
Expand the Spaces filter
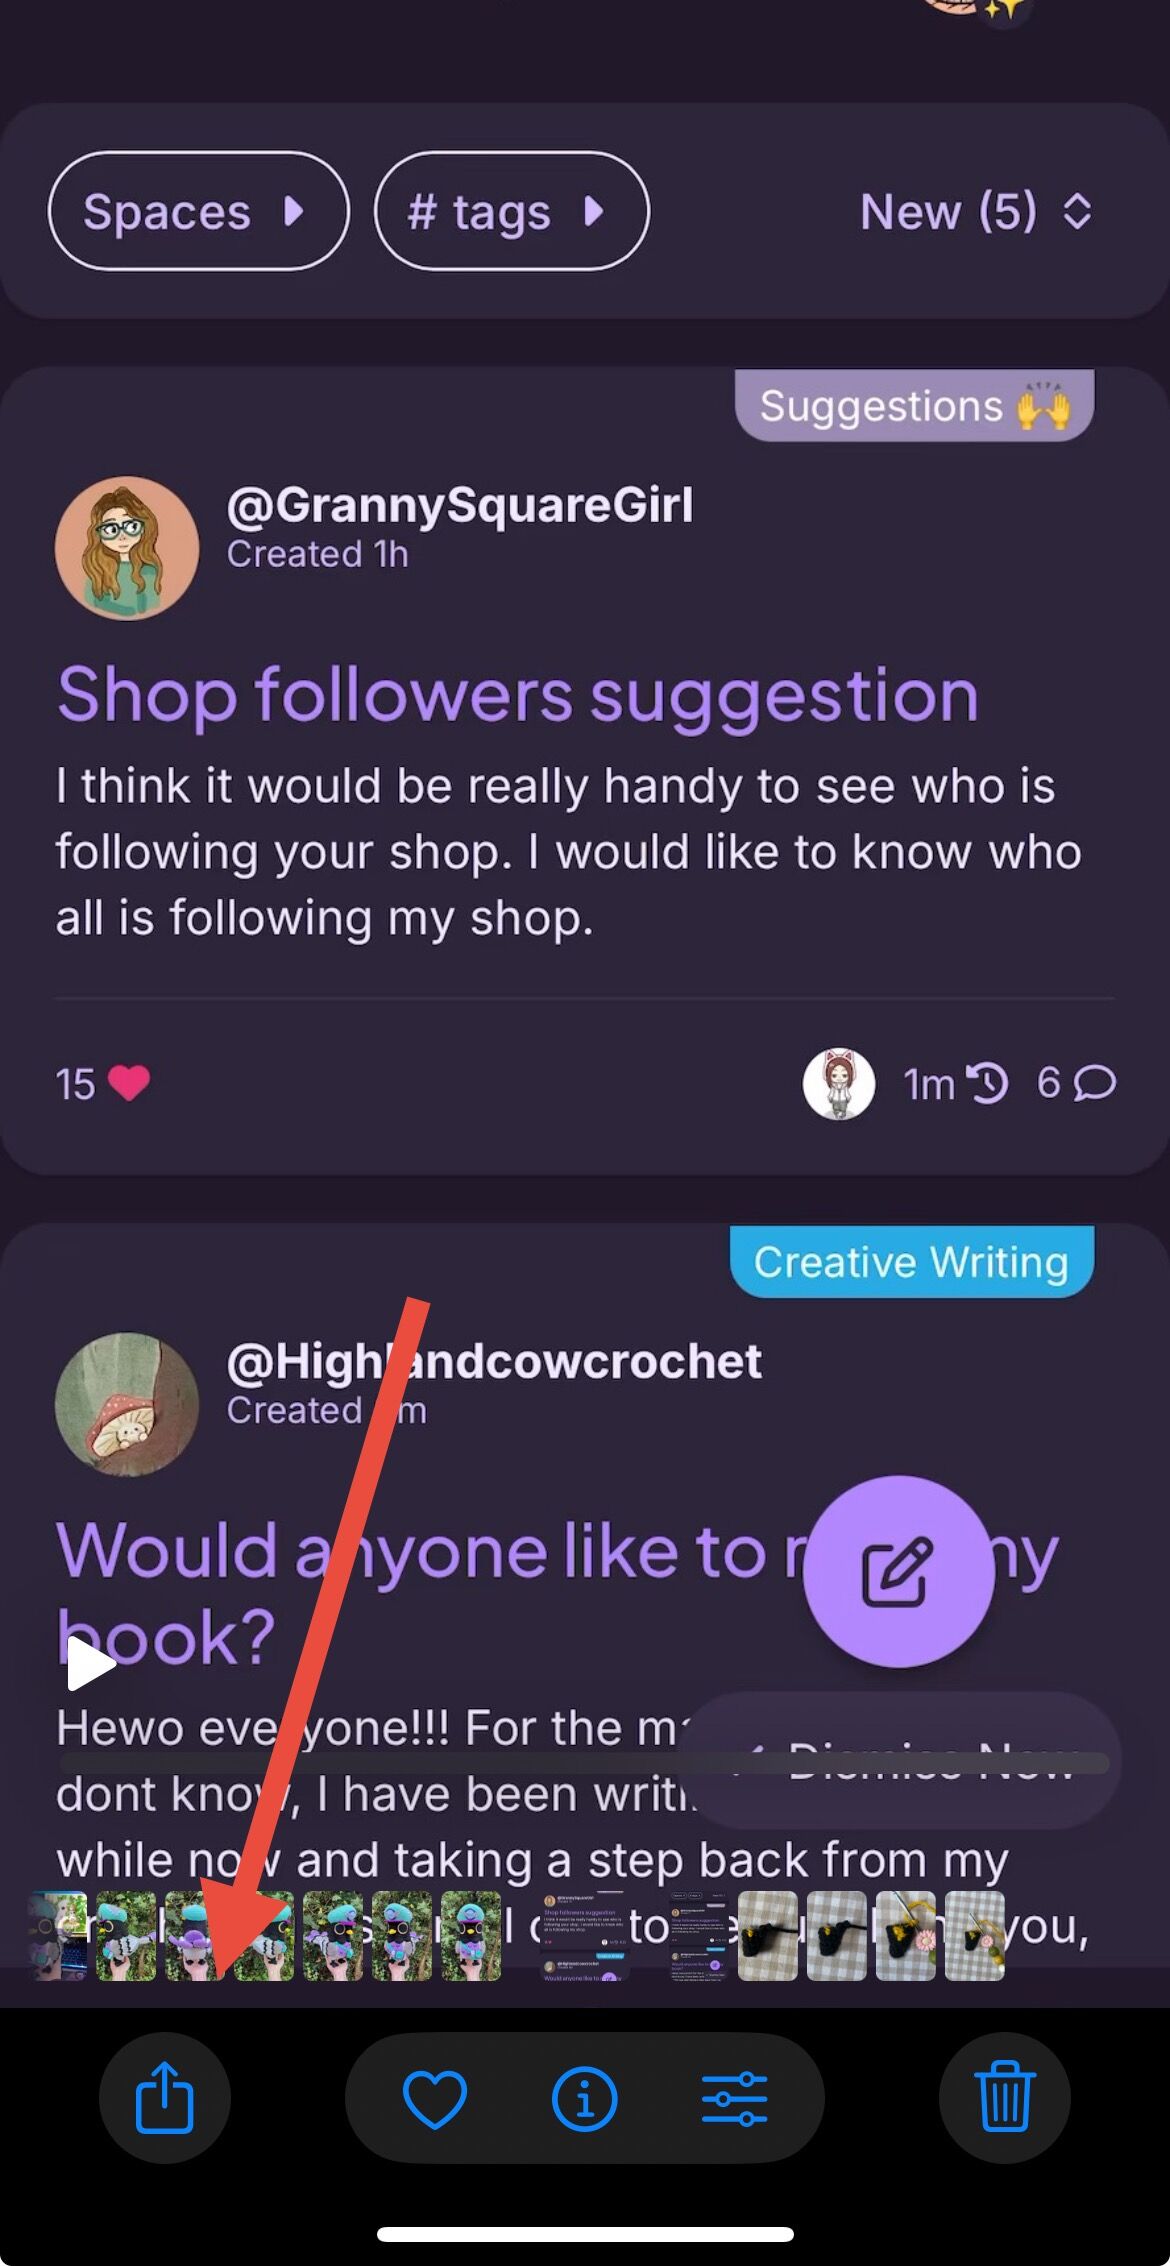point(199,211)
